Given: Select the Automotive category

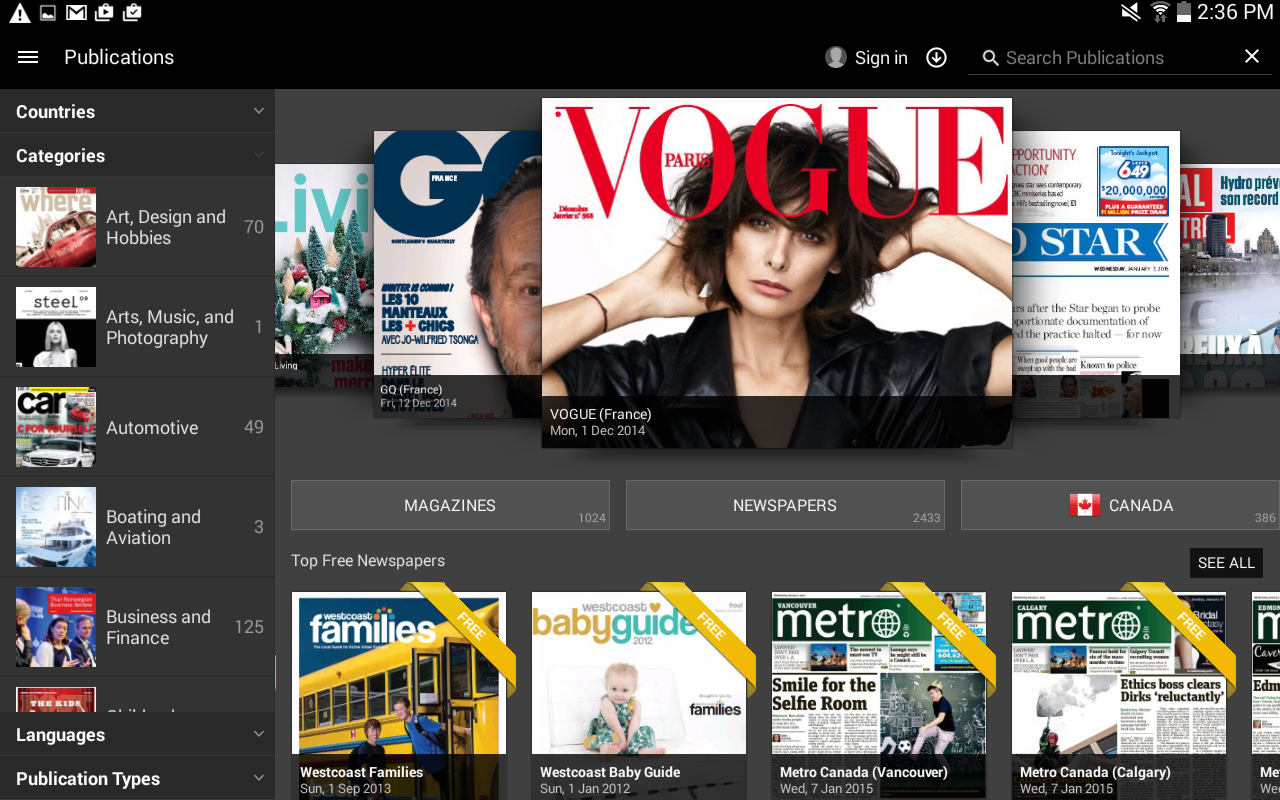Looking at the screenshot, I should tap(137, 427).
